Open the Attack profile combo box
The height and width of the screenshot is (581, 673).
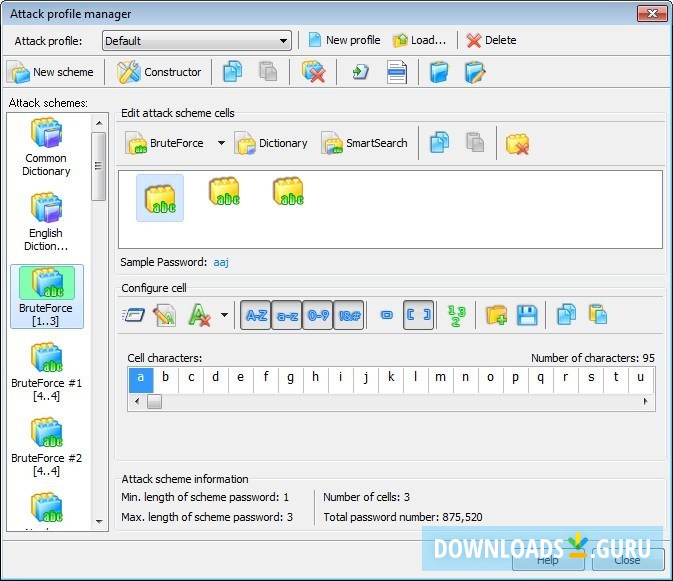click(197, 41)
